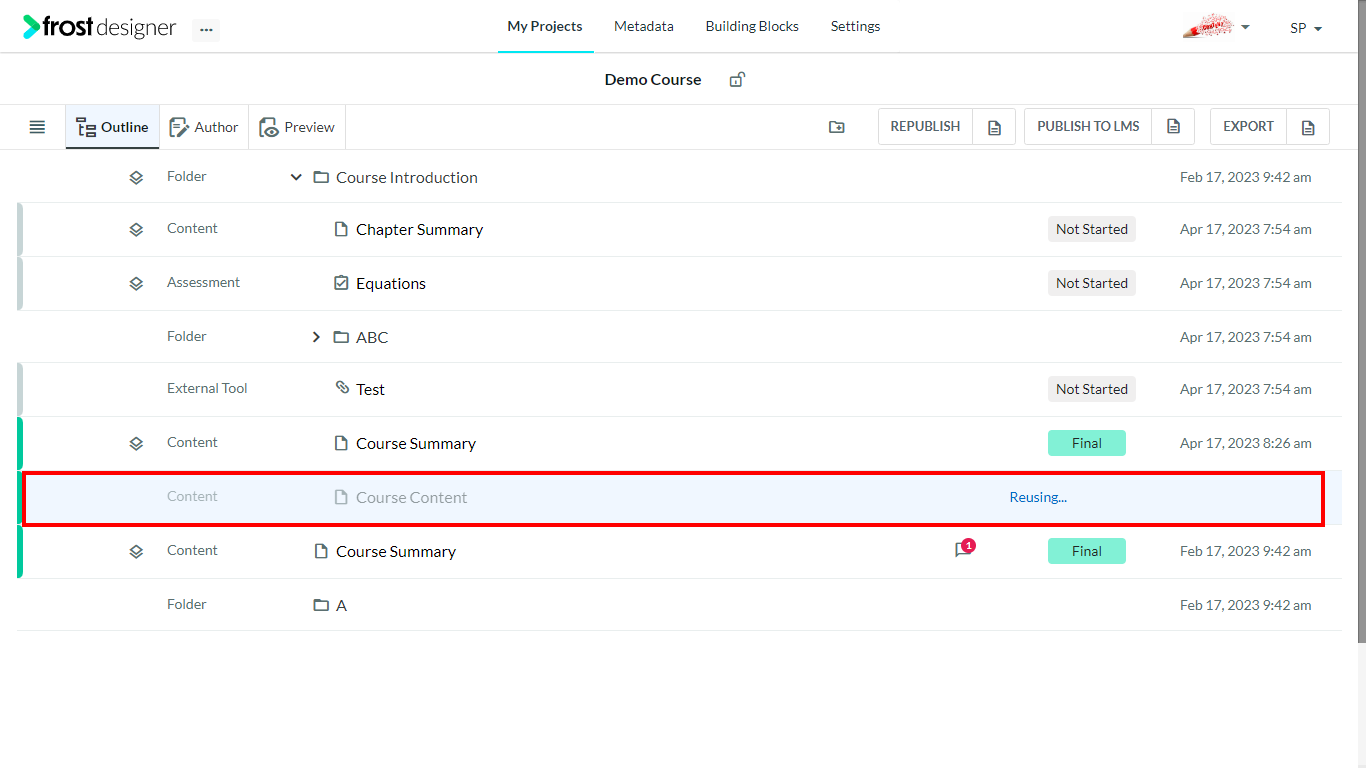The height and width of the screenshot is (768, 1366).
Task: Select the Course Content item being reused
Action: point(411,497)
